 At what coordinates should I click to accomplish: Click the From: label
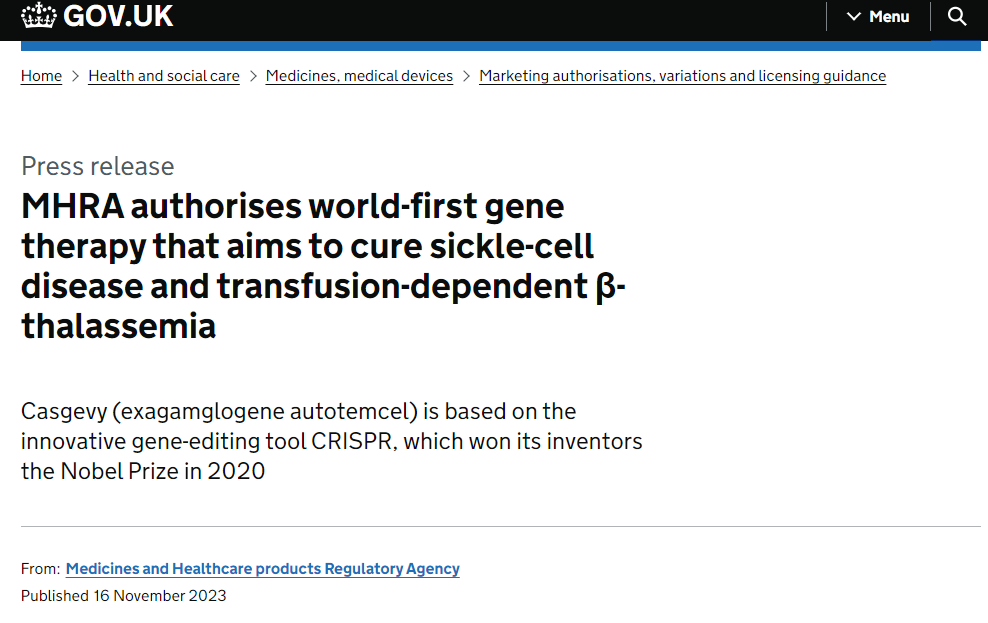pyautogui.click(x=40, y=569)
